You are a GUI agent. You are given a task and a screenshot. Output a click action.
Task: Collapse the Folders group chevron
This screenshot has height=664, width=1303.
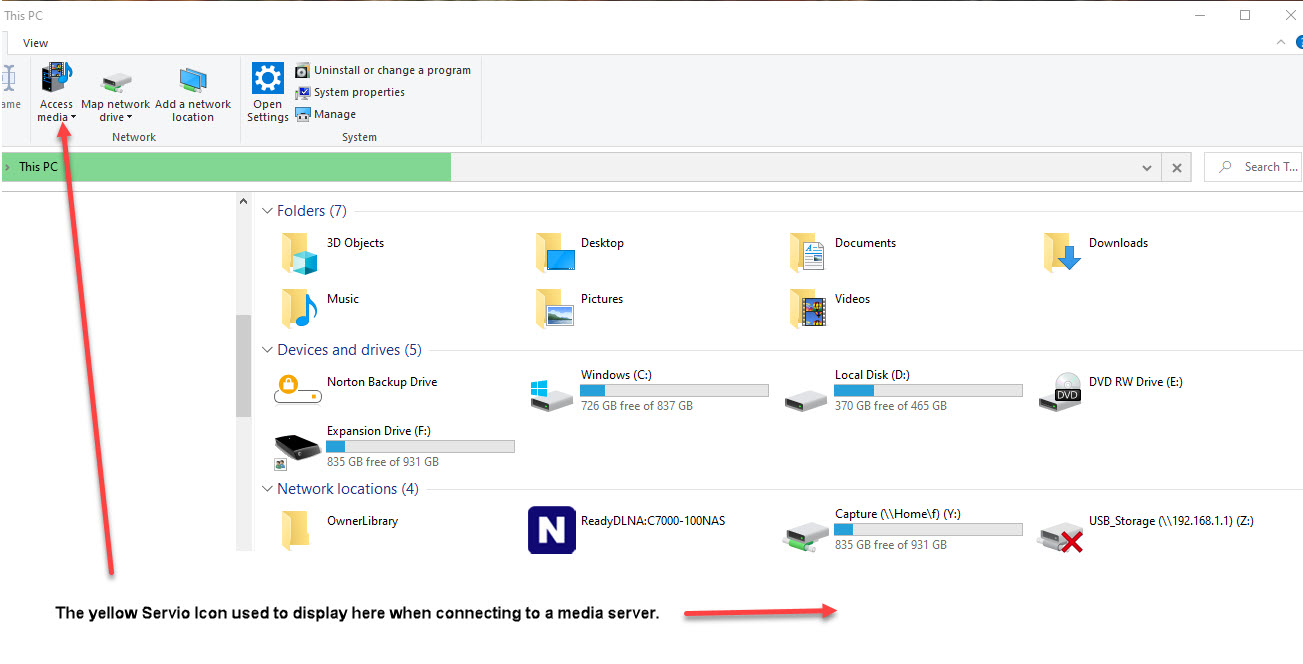[x=267, y=211]
